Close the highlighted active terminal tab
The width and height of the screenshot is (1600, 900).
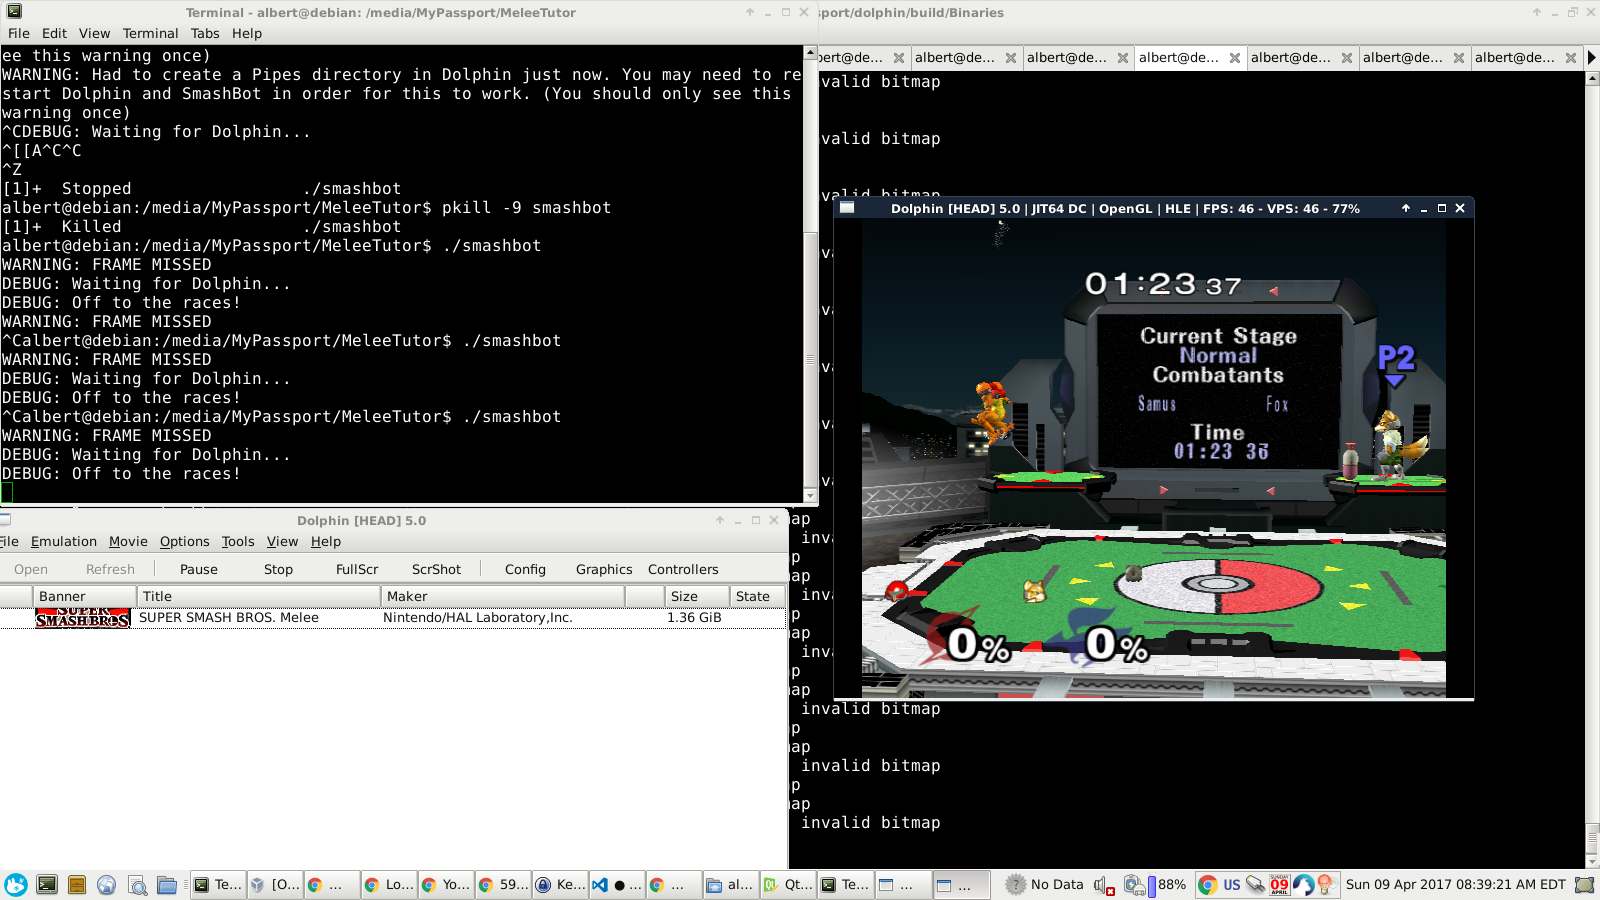click(x=1235, y=58)
